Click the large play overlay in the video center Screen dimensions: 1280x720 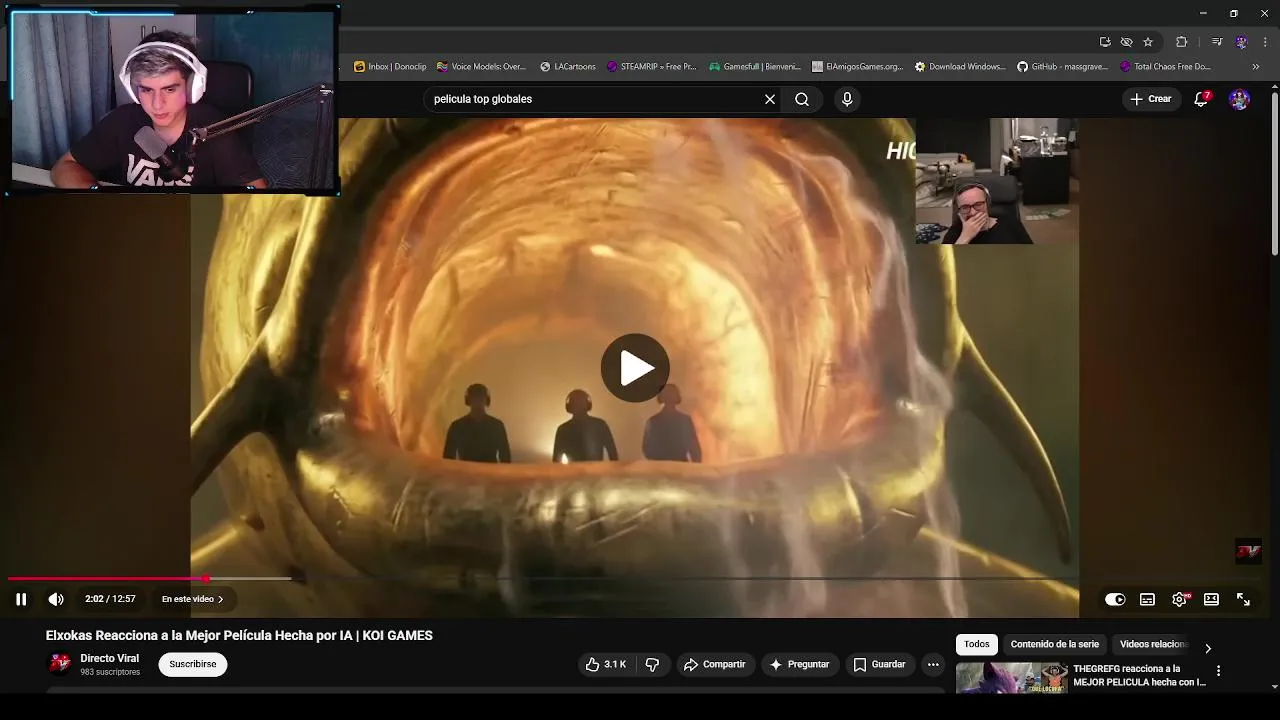635,368
